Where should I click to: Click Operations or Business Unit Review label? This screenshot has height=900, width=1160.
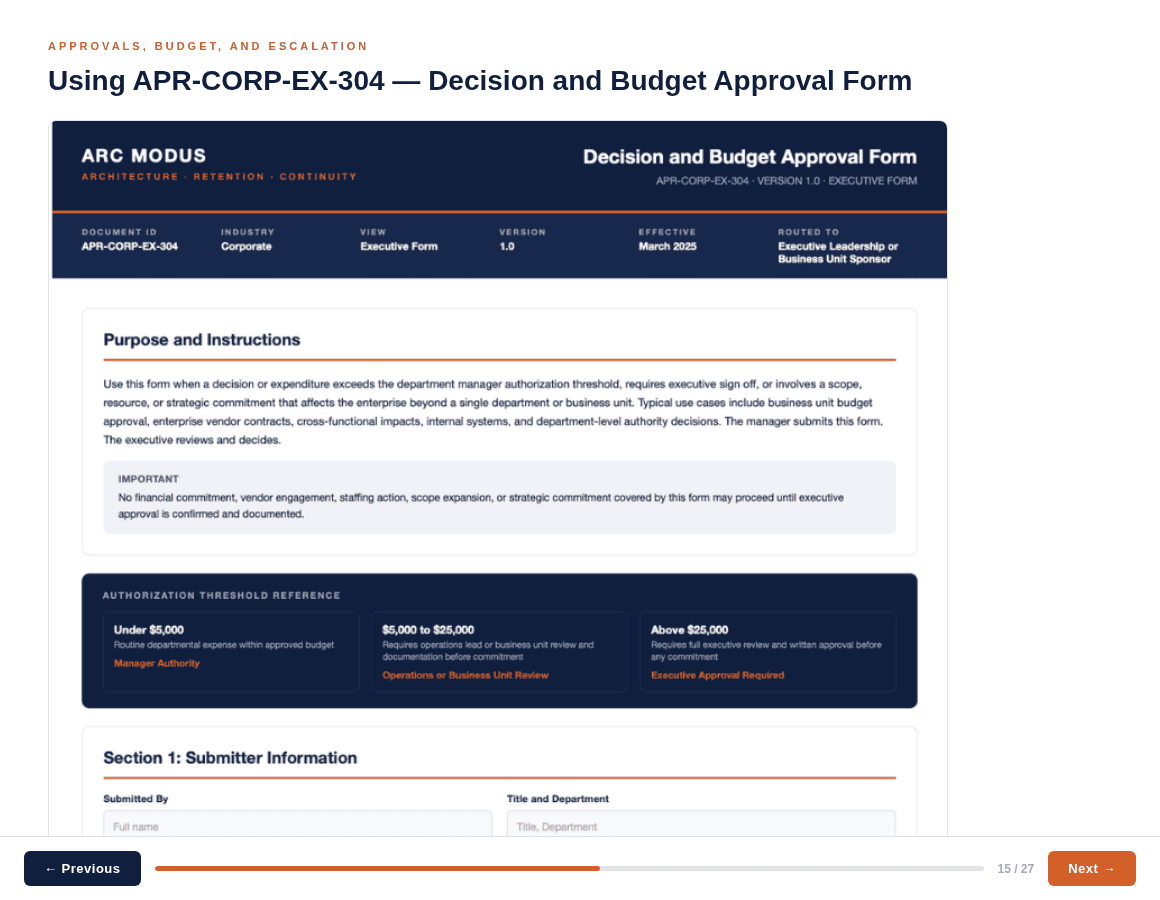click(x=465, y=675)
